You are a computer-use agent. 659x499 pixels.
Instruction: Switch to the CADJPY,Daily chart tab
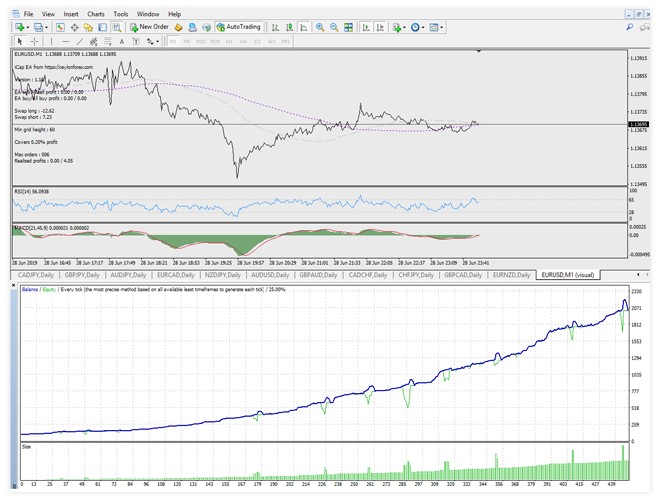pyautogui.click(x=36, y=275)
